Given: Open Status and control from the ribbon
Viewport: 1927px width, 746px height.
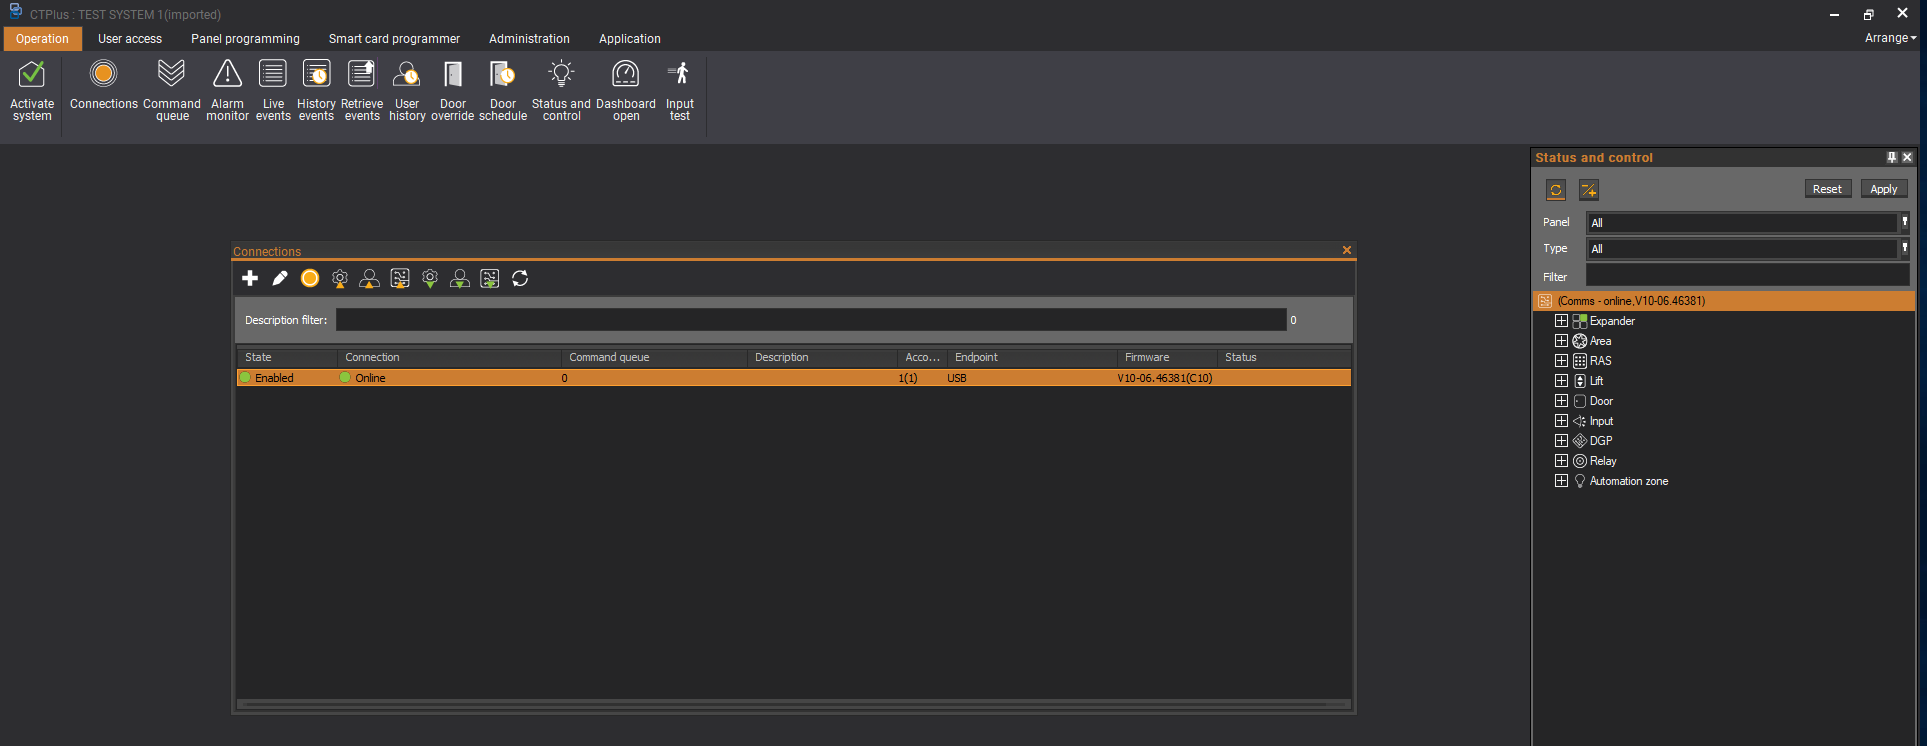Looking at the screenshot, I should pos(561,90).
